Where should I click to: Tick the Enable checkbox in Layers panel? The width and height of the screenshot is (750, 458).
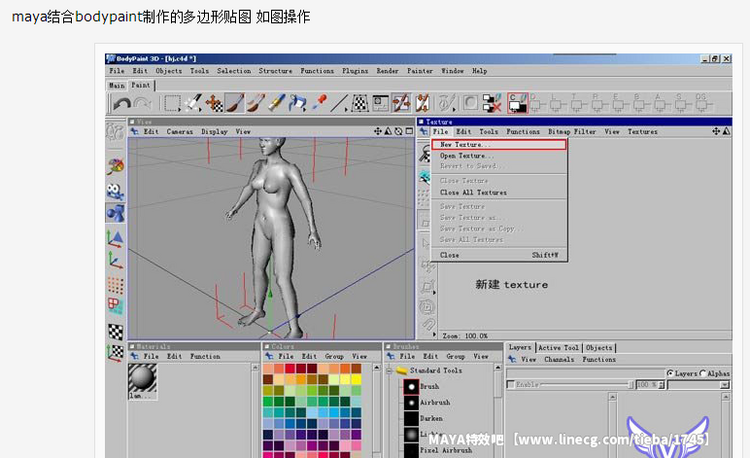pyautogui.click(x=511, y=384)
